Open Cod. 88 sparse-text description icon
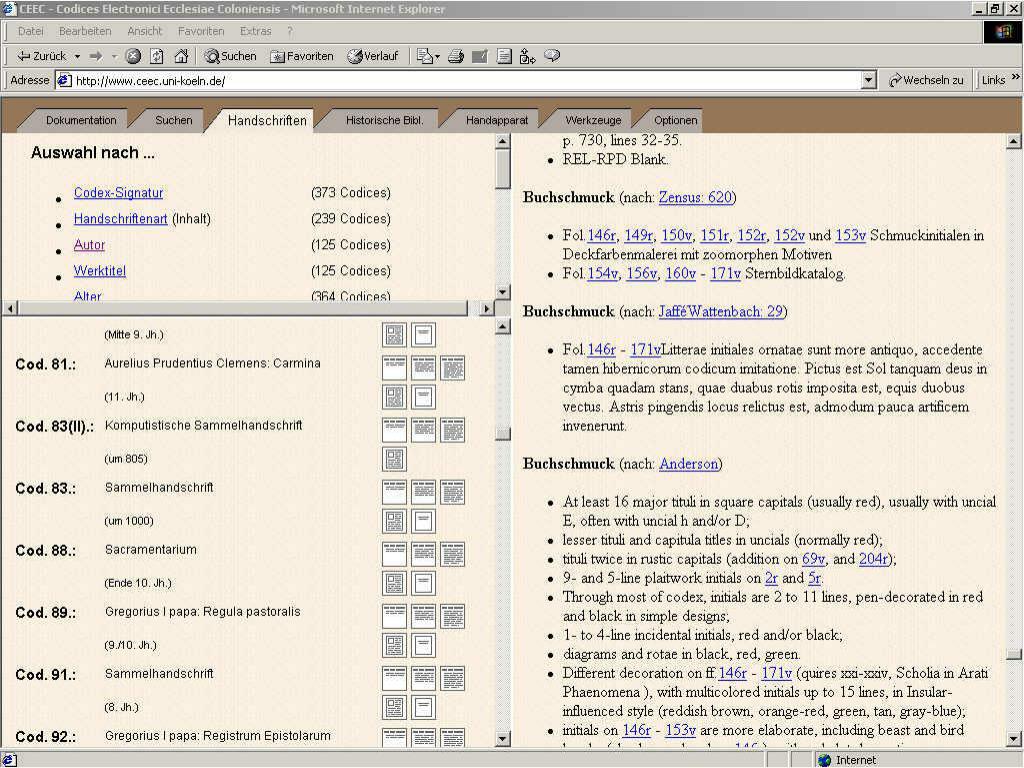The width and height of the screenshot is (1024, 768). (394, 554)
